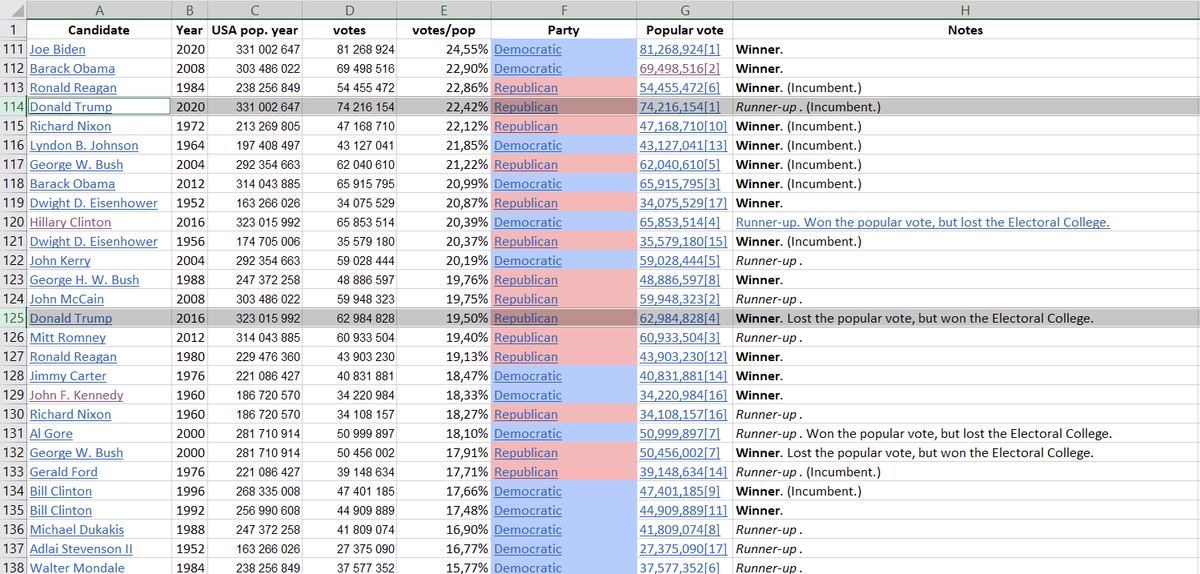Select percentage cell 24,55%
1200x574 pixels.
click(444, 49)
